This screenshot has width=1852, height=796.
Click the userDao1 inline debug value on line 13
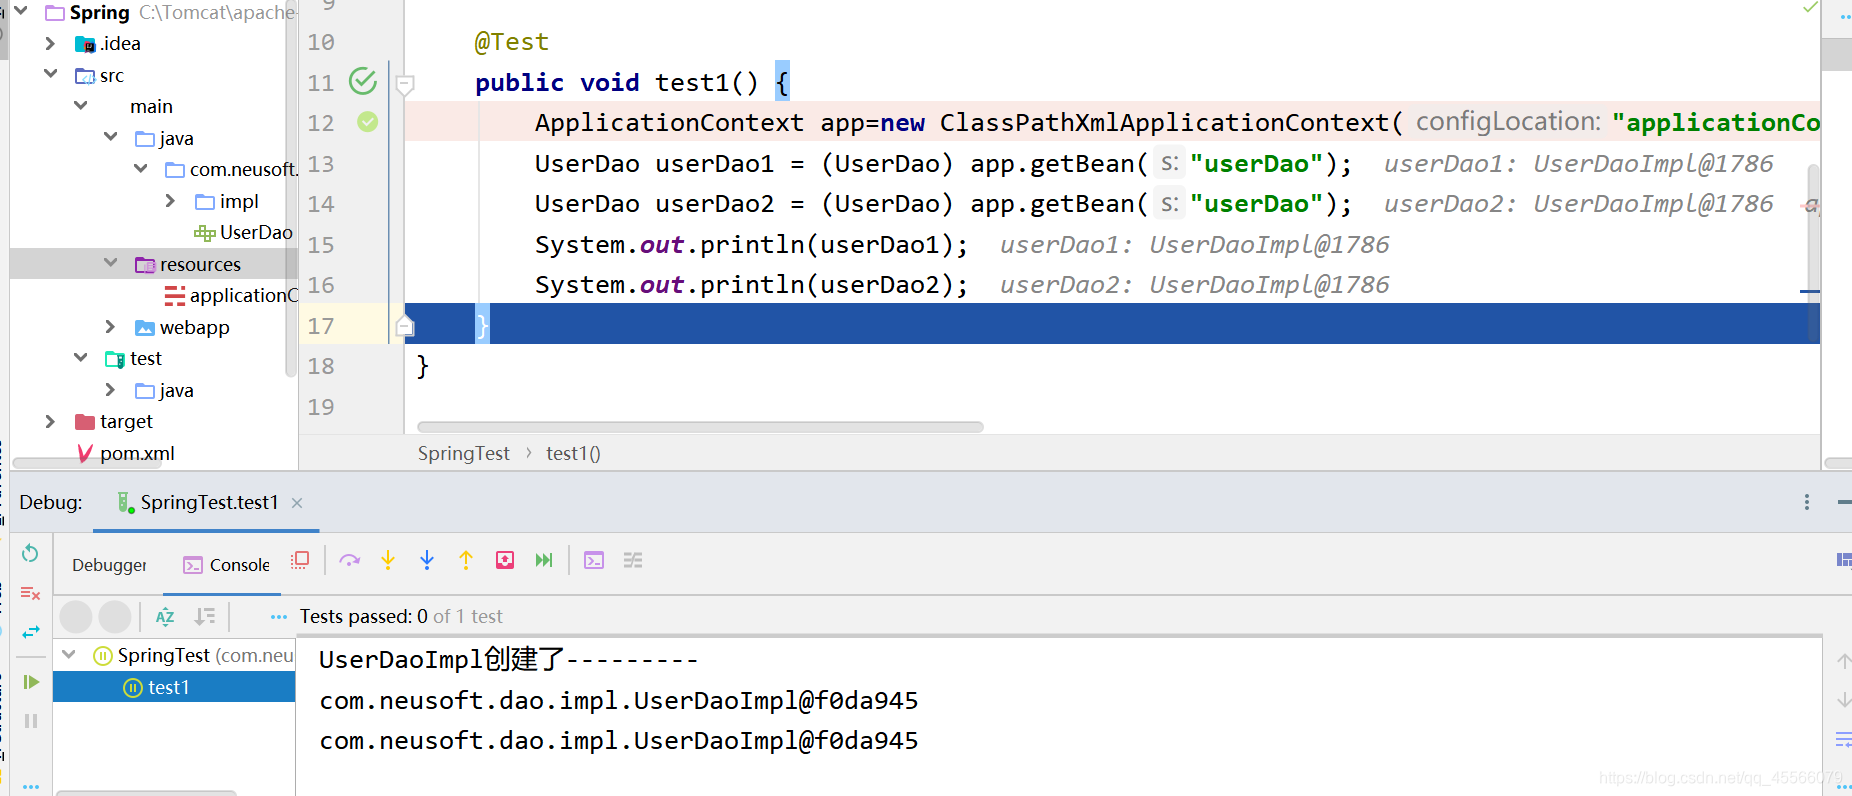(x=1578, y=163)
